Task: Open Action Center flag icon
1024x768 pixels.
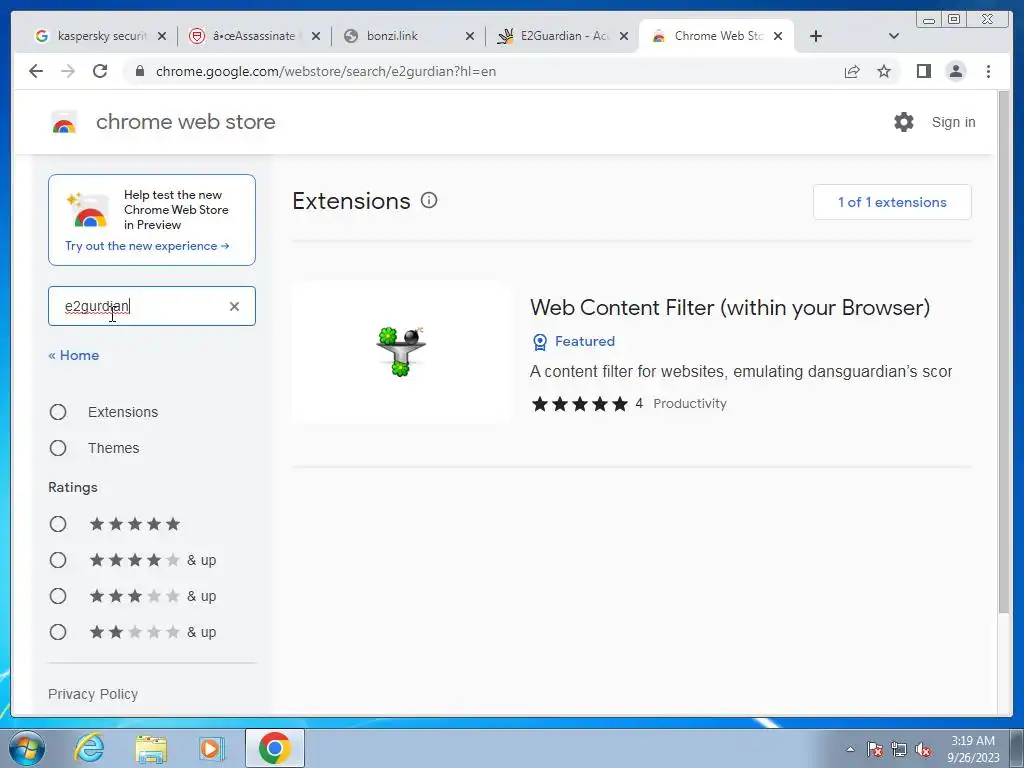Action: (875, 749)
